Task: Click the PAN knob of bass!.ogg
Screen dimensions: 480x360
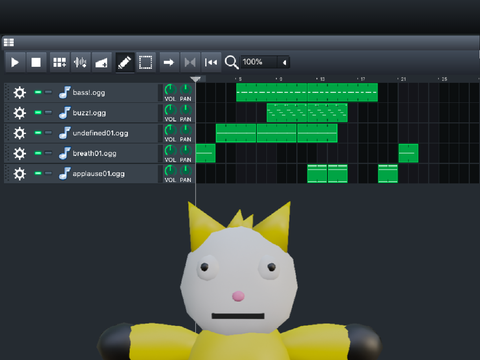Action: click(x=186, y=90)
